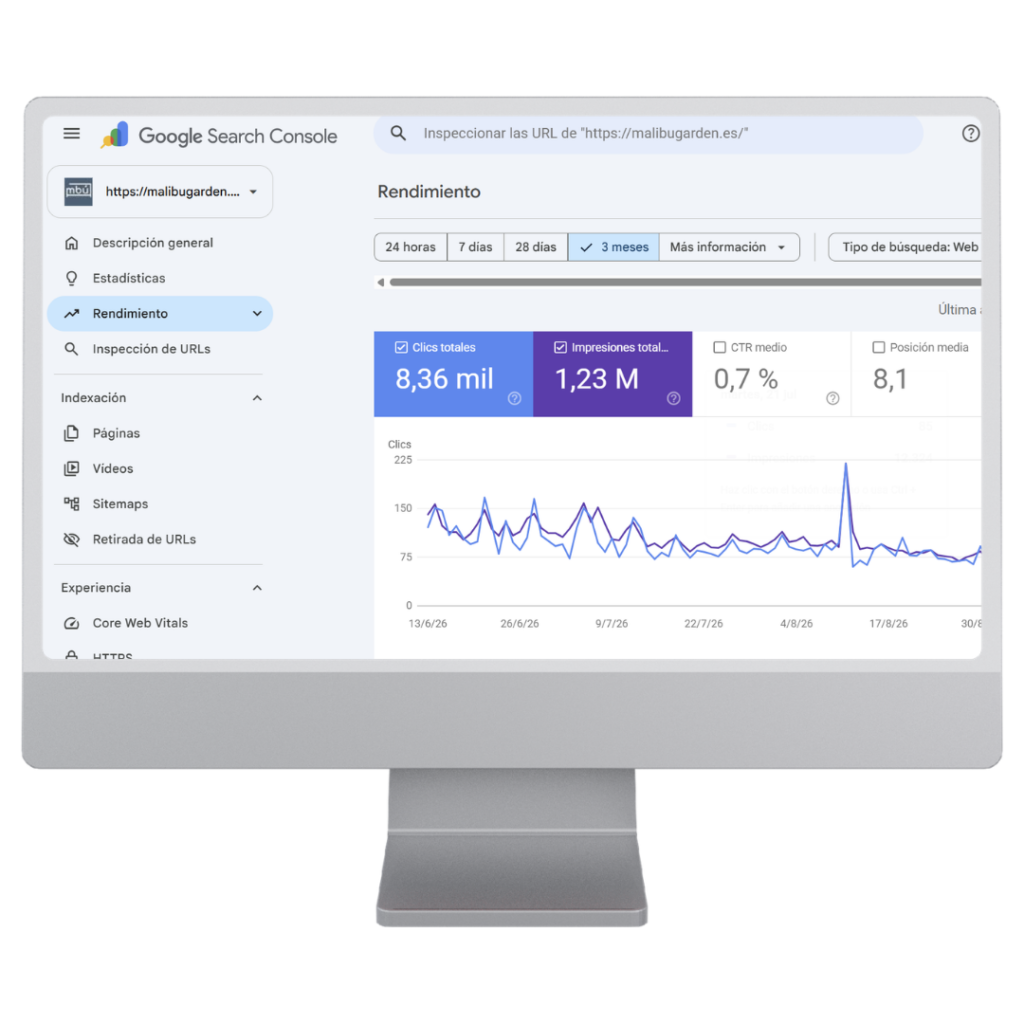1024x1024 pixels.
Task: Click the 8,36 mil clicks value
Action: (444, 379)
